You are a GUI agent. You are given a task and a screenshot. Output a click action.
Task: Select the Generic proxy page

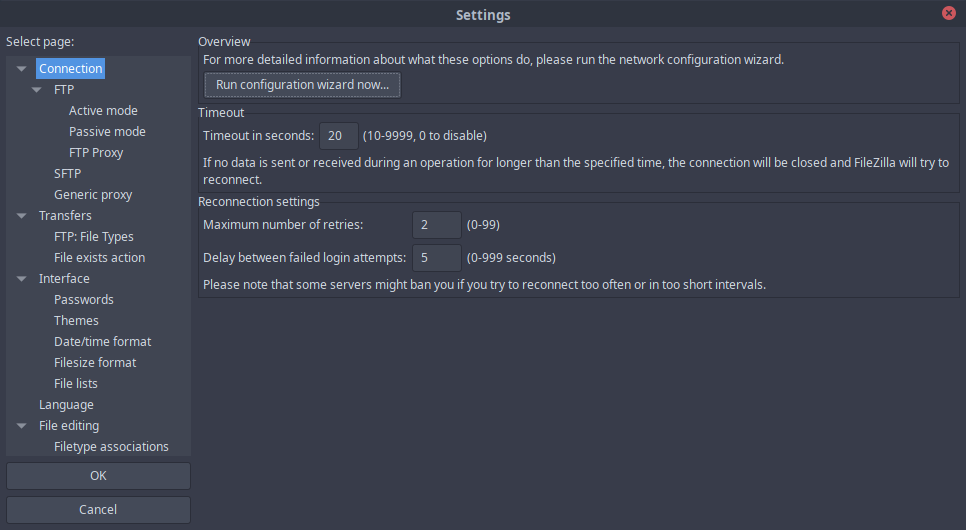pos(93,195)
